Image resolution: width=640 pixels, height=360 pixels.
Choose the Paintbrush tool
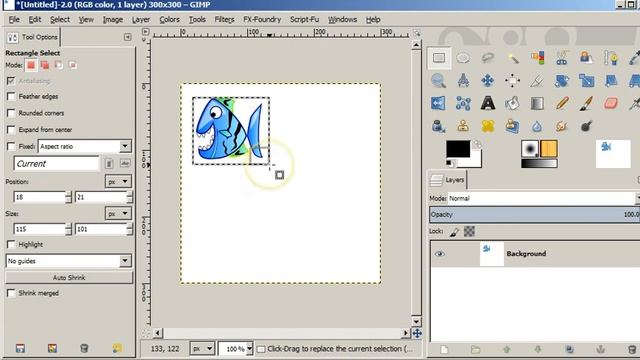click(587, 103)
